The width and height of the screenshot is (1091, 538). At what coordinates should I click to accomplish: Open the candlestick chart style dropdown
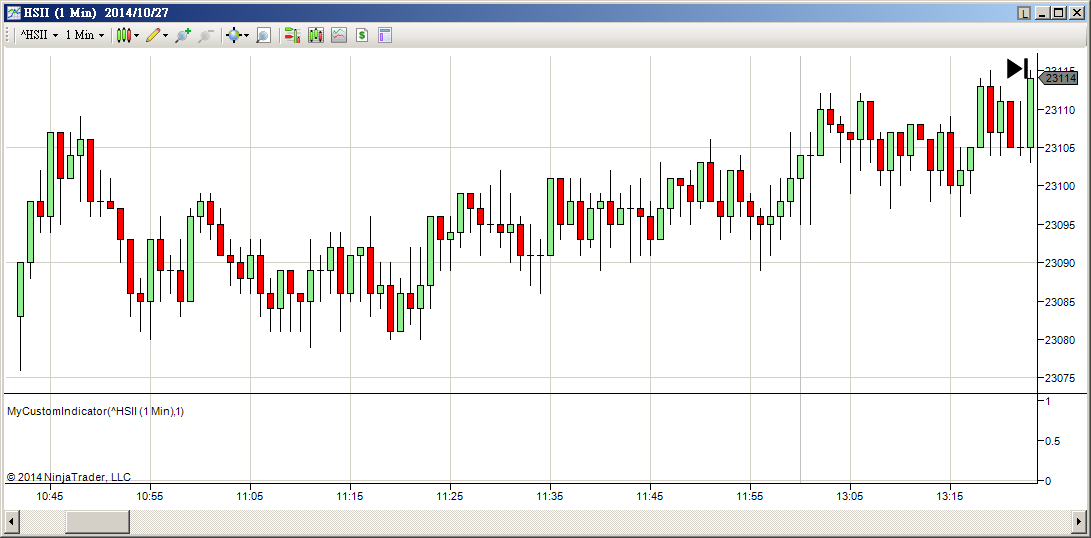click(128, 35)
